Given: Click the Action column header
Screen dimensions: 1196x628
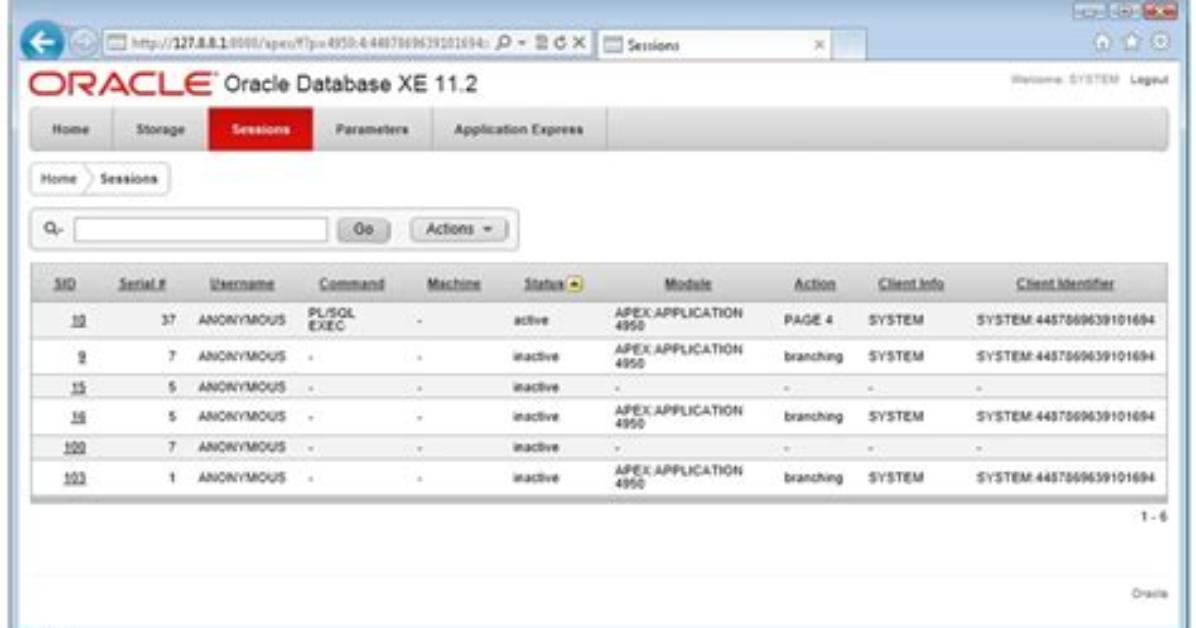Looking at the screenshot, I should 815,284.
